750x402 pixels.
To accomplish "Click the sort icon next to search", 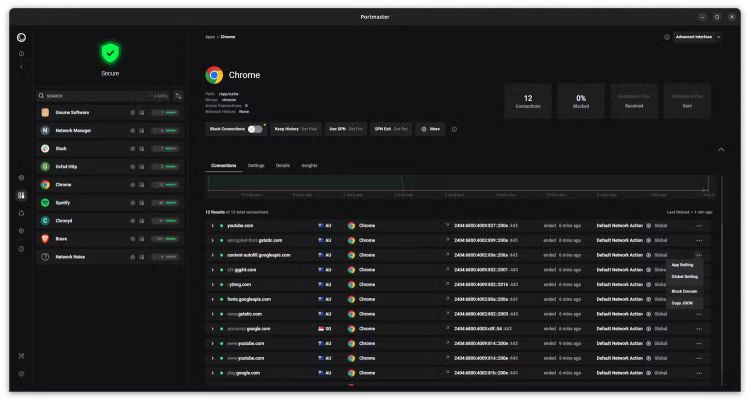I will [178, 96].
